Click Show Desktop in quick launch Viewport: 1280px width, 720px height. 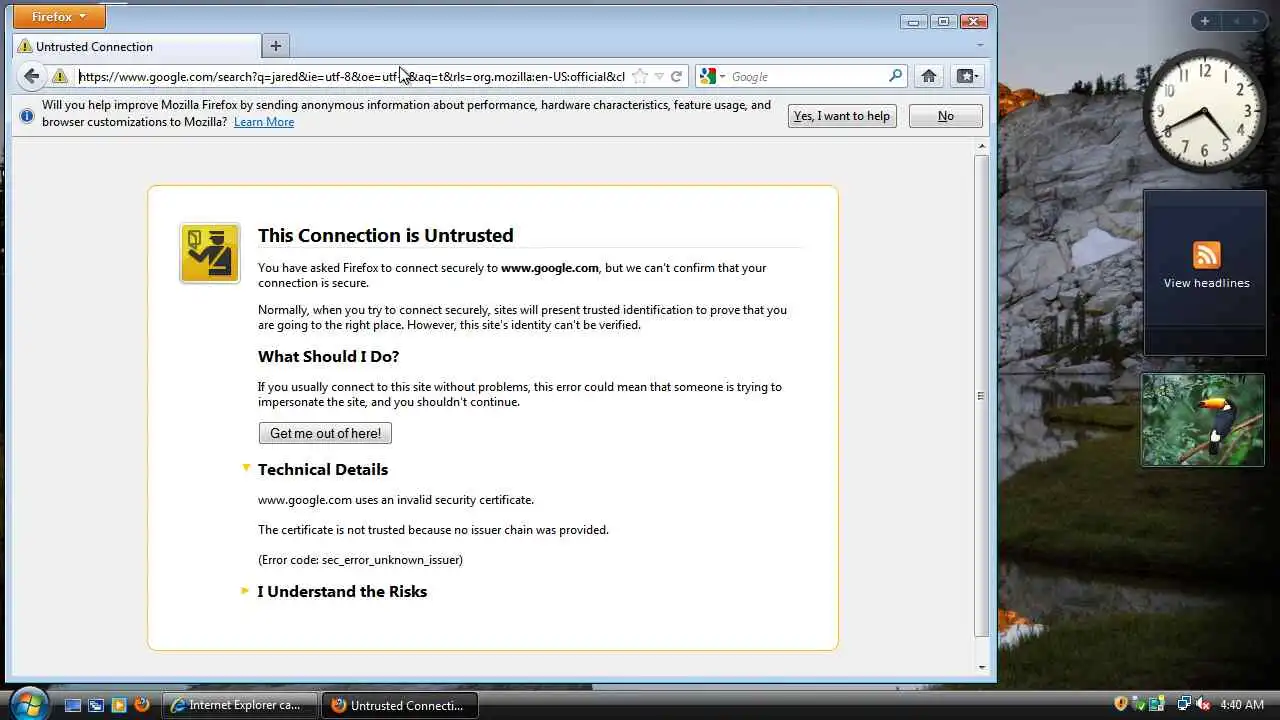[73, 705]
